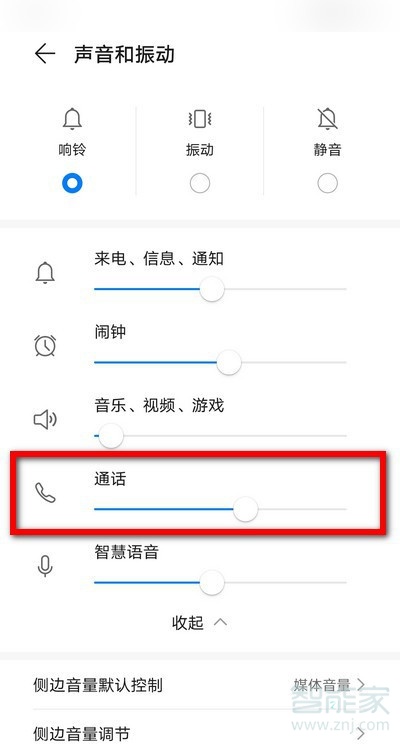Tap the ringing bell icon above 响铃

pyautogui.click(x=72, y=119)
